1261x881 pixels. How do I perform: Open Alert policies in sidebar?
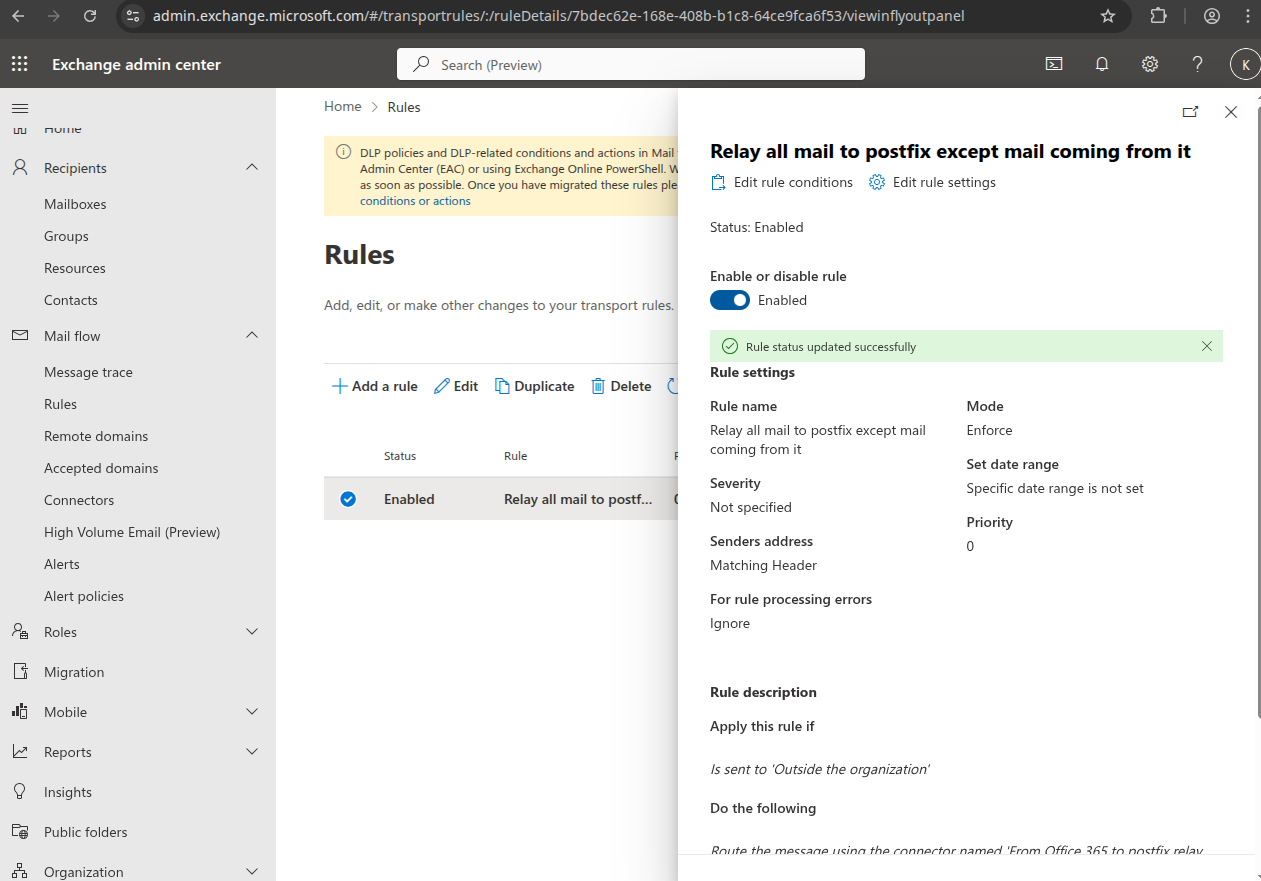pyautogui.click(x=84, y=596)
